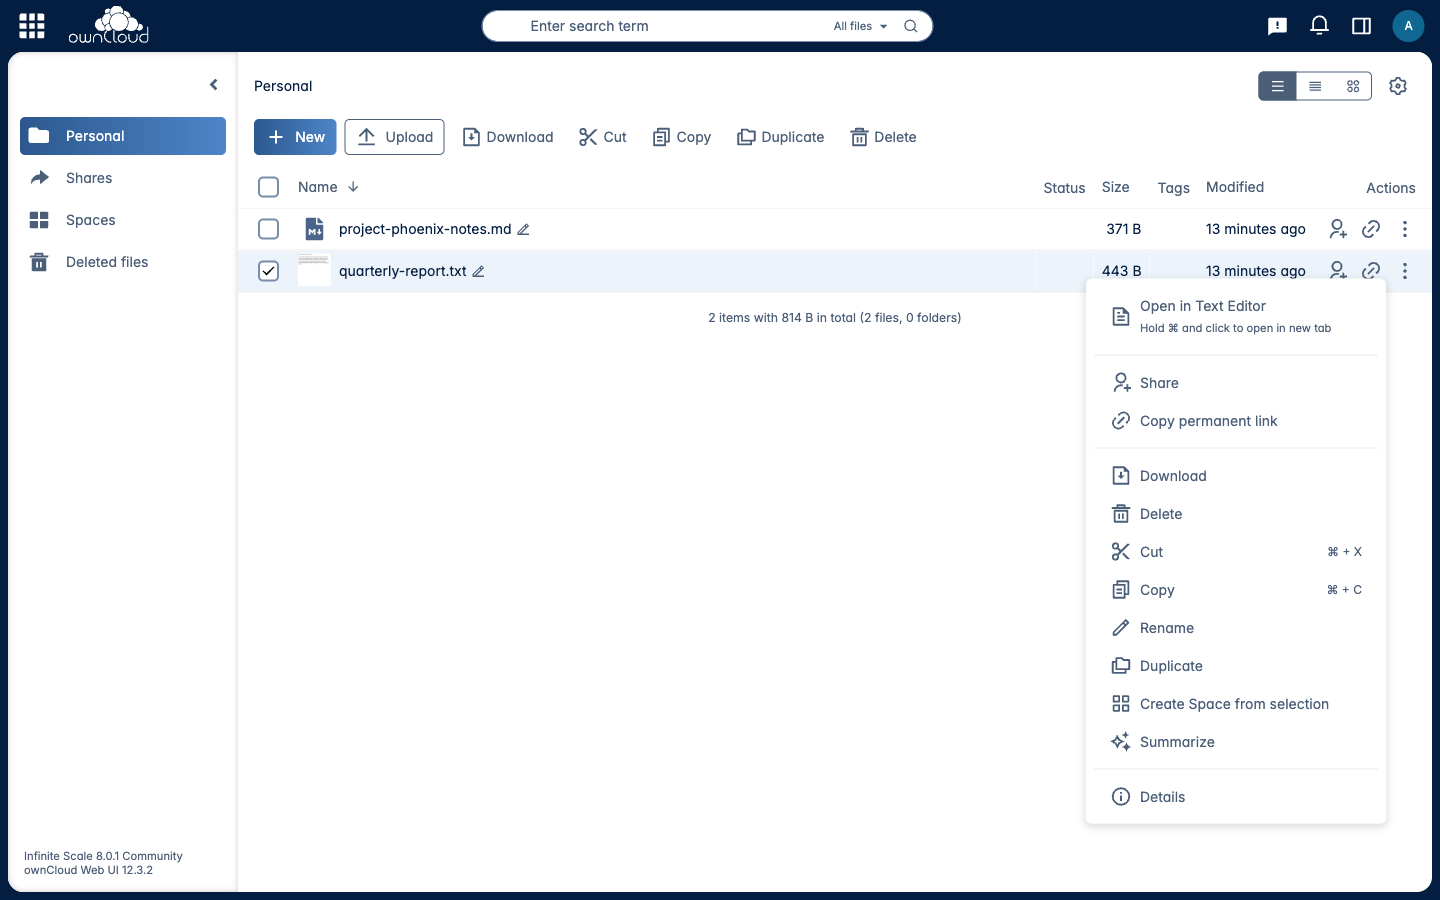
Task: Open Details from context menu
Action: (x=1236, y=797)
